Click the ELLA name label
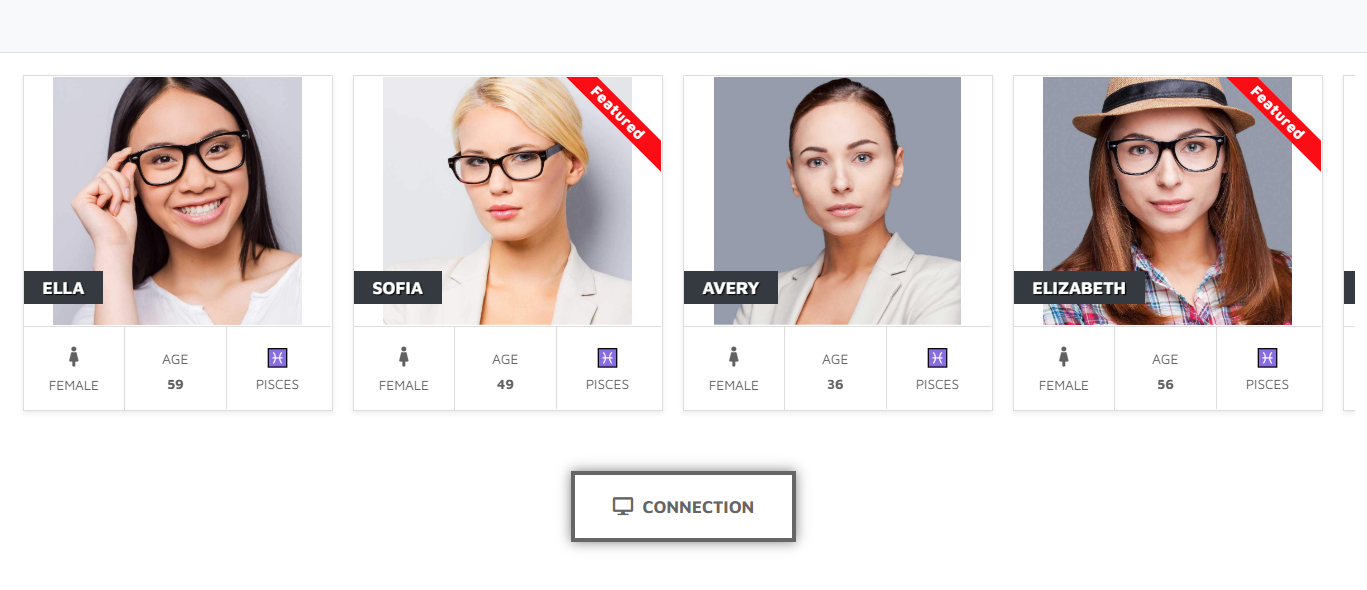 point(63,288)
